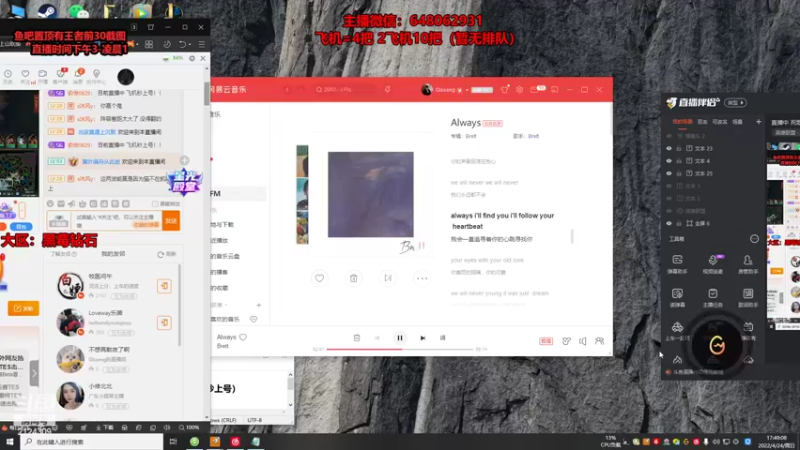Select the 场景 tab in the streaming assistant
The image size is (800, 450).
pos(737,122)
